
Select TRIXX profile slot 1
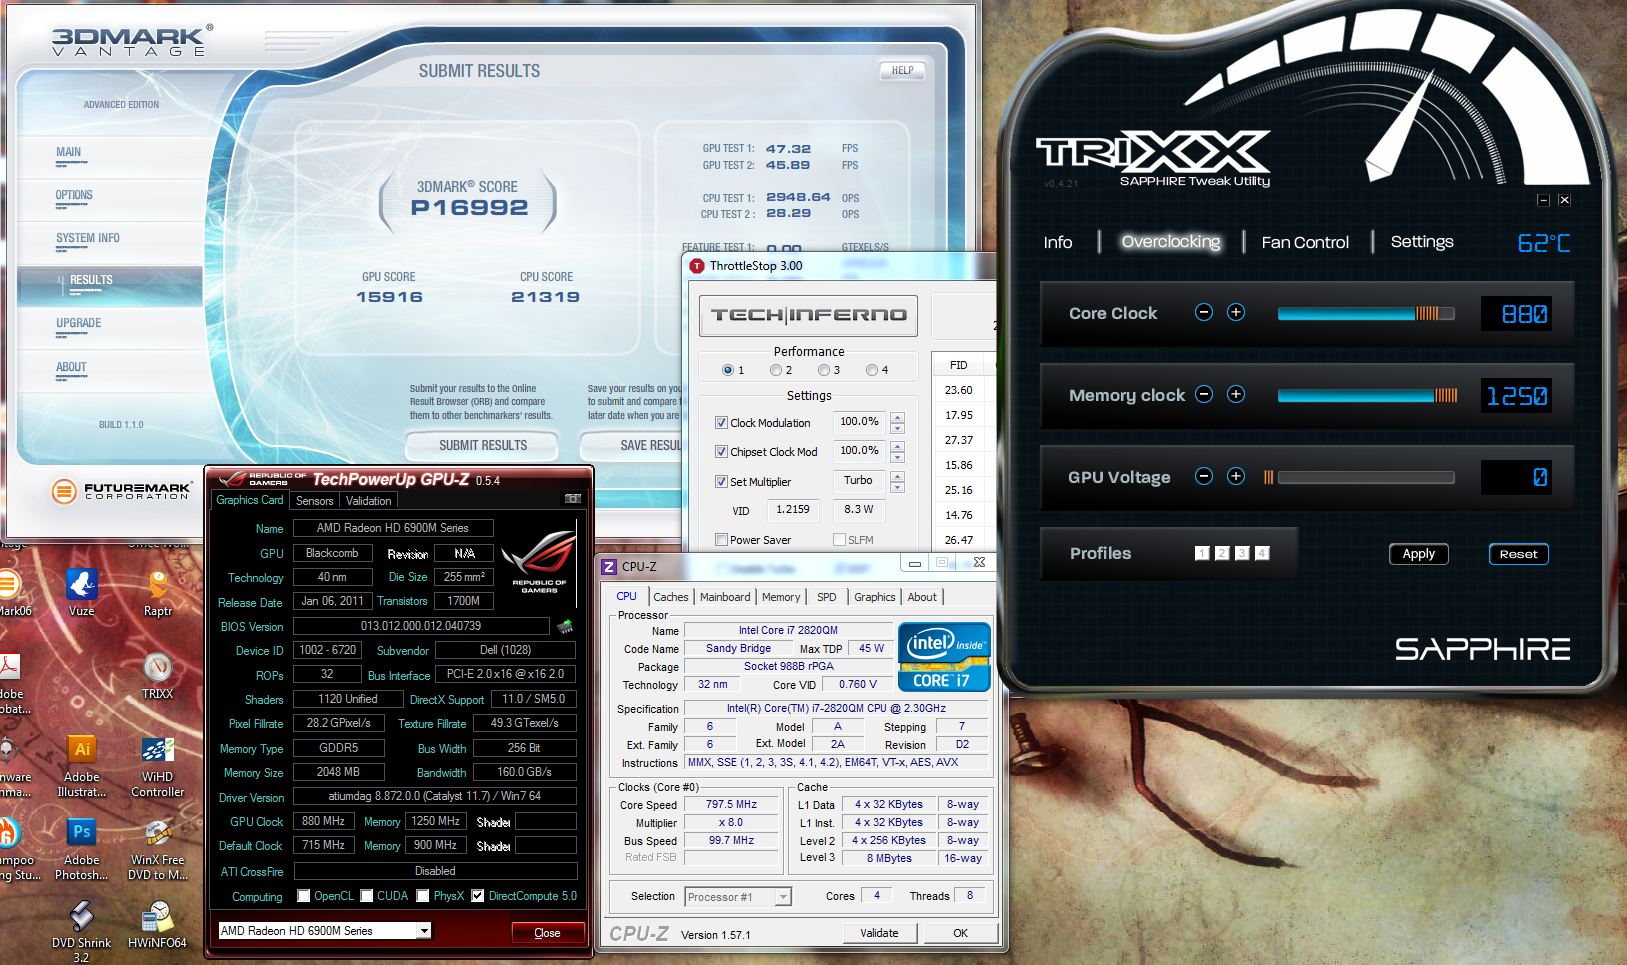point(1202,553)
